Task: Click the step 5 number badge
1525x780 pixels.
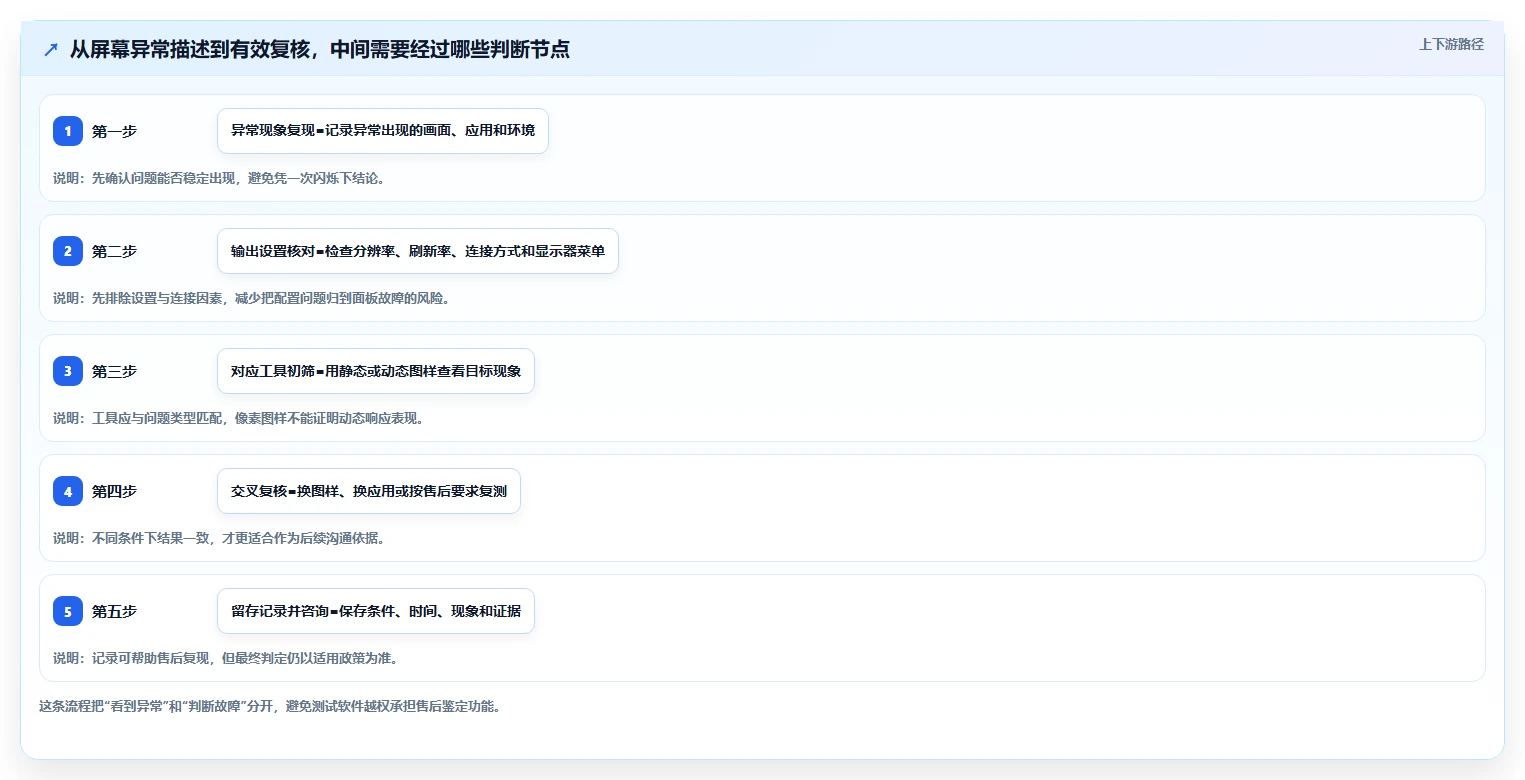Action: coord(68,611)
